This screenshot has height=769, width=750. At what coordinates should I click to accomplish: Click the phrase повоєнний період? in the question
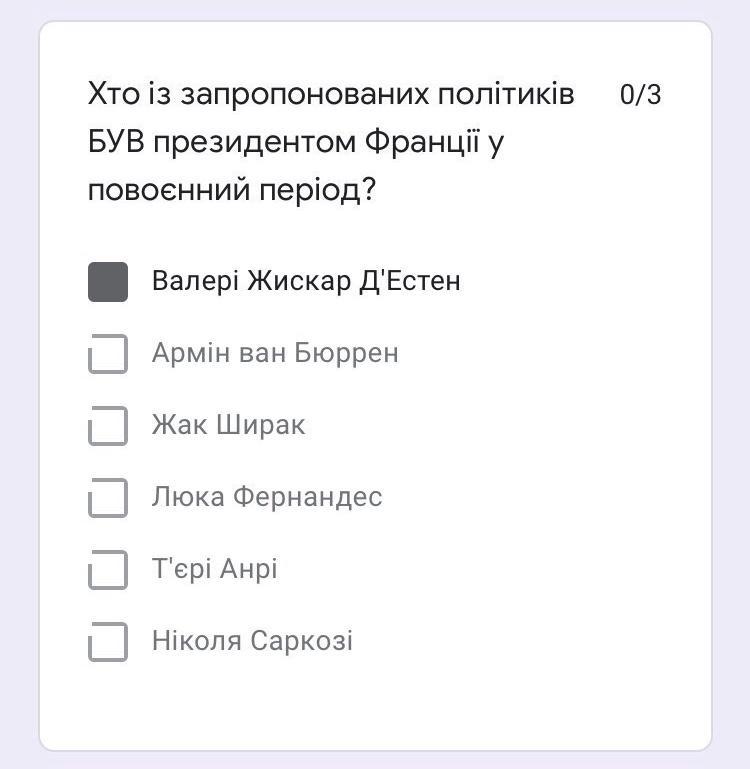click(x=232, y=190)
